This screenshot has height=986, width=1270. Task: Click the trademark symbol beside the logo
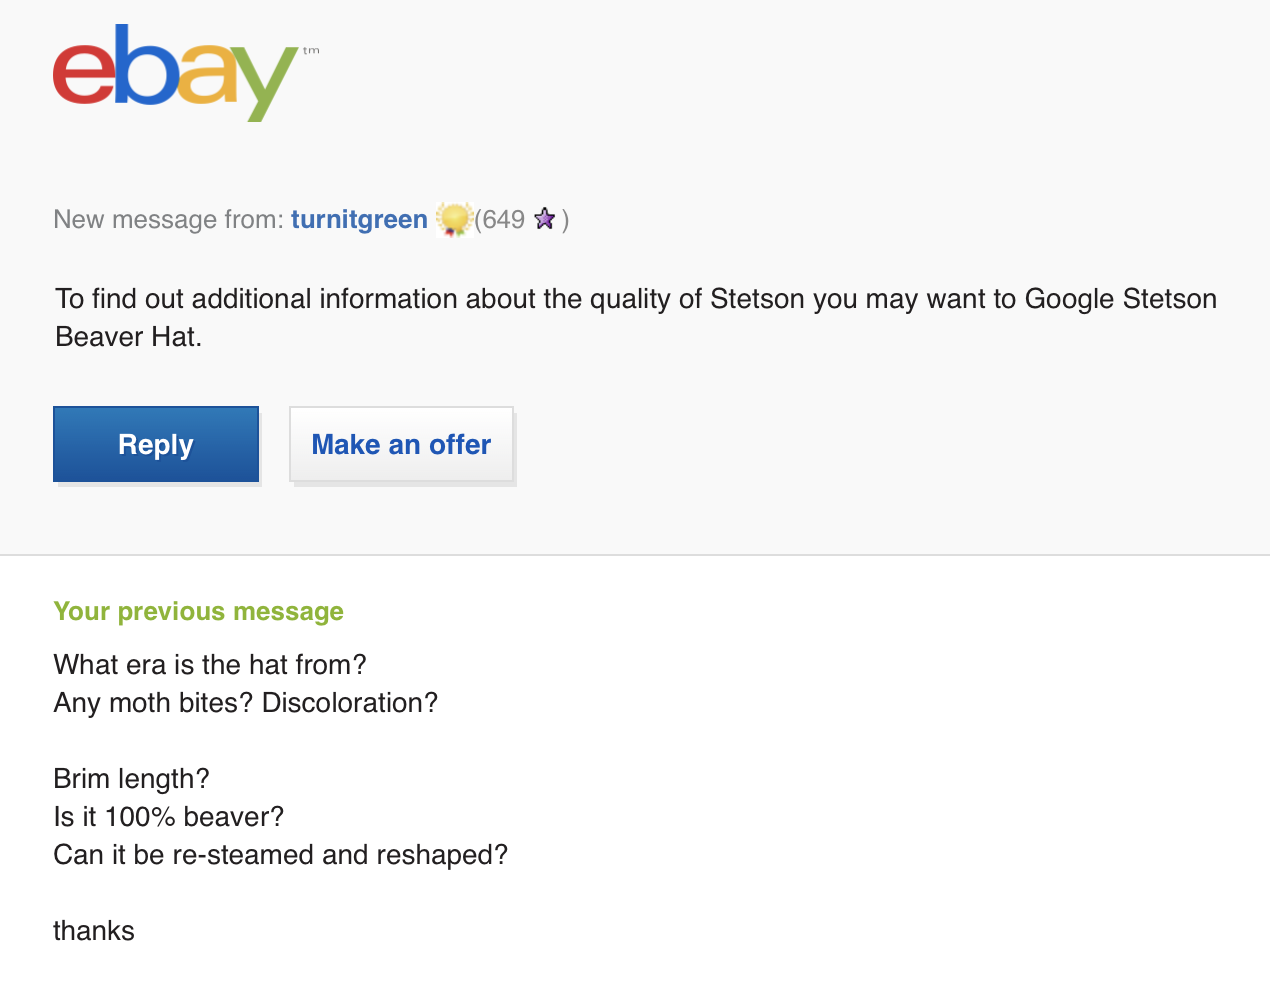click(311, 50)
